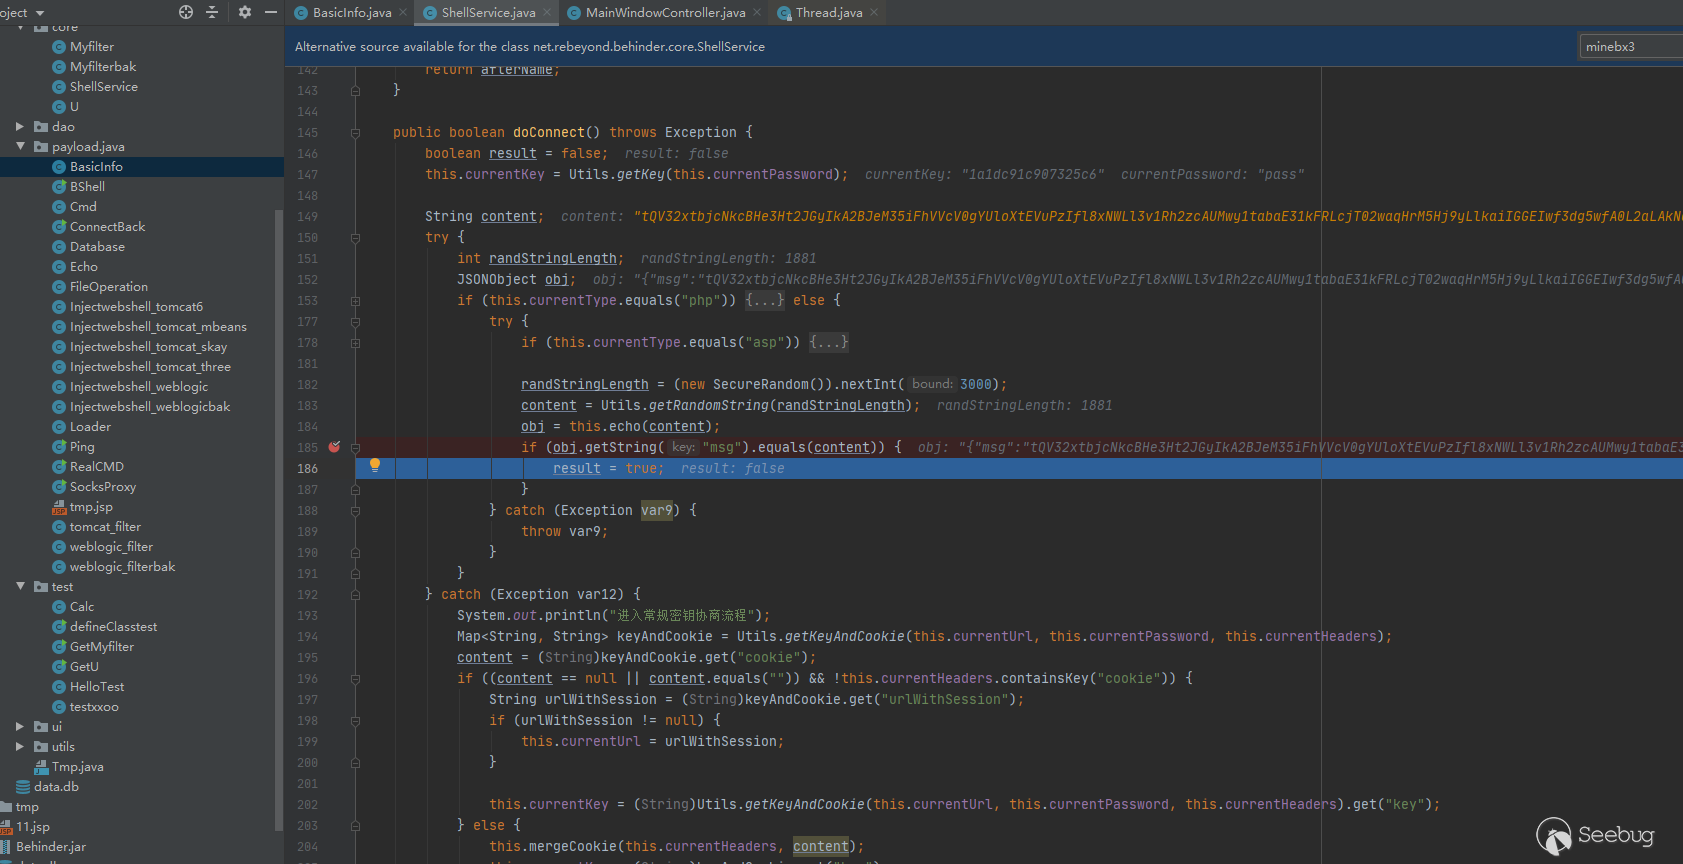1683x864 pixels.
Task: Click the locate/select opened file target icon
Action: [x=185, y=12]
